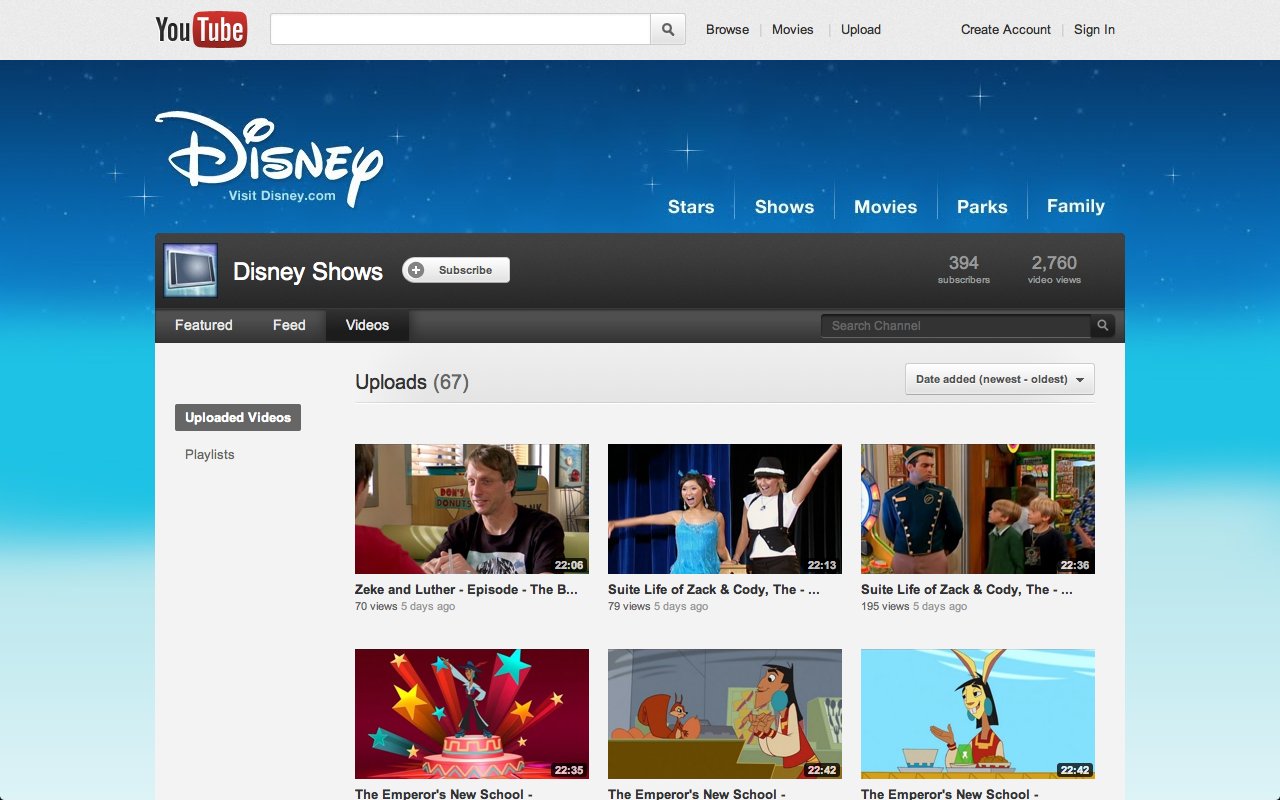The width and height of the screenshot is (1280, 800).
Task: Click title 'Zeke and Luther - Episode - The B...'
Action: click(x=467, y=590)
